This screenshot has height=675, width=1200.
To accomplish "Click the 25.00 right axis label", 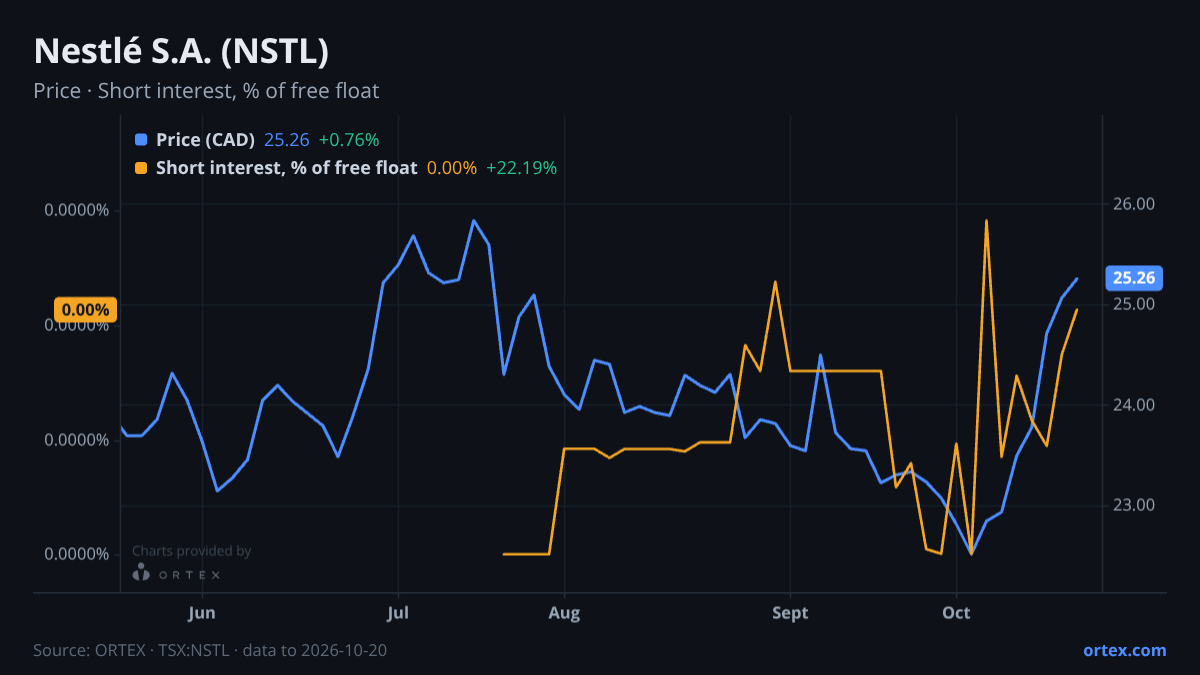I will pyautogui.click(x=1136, y=304).
